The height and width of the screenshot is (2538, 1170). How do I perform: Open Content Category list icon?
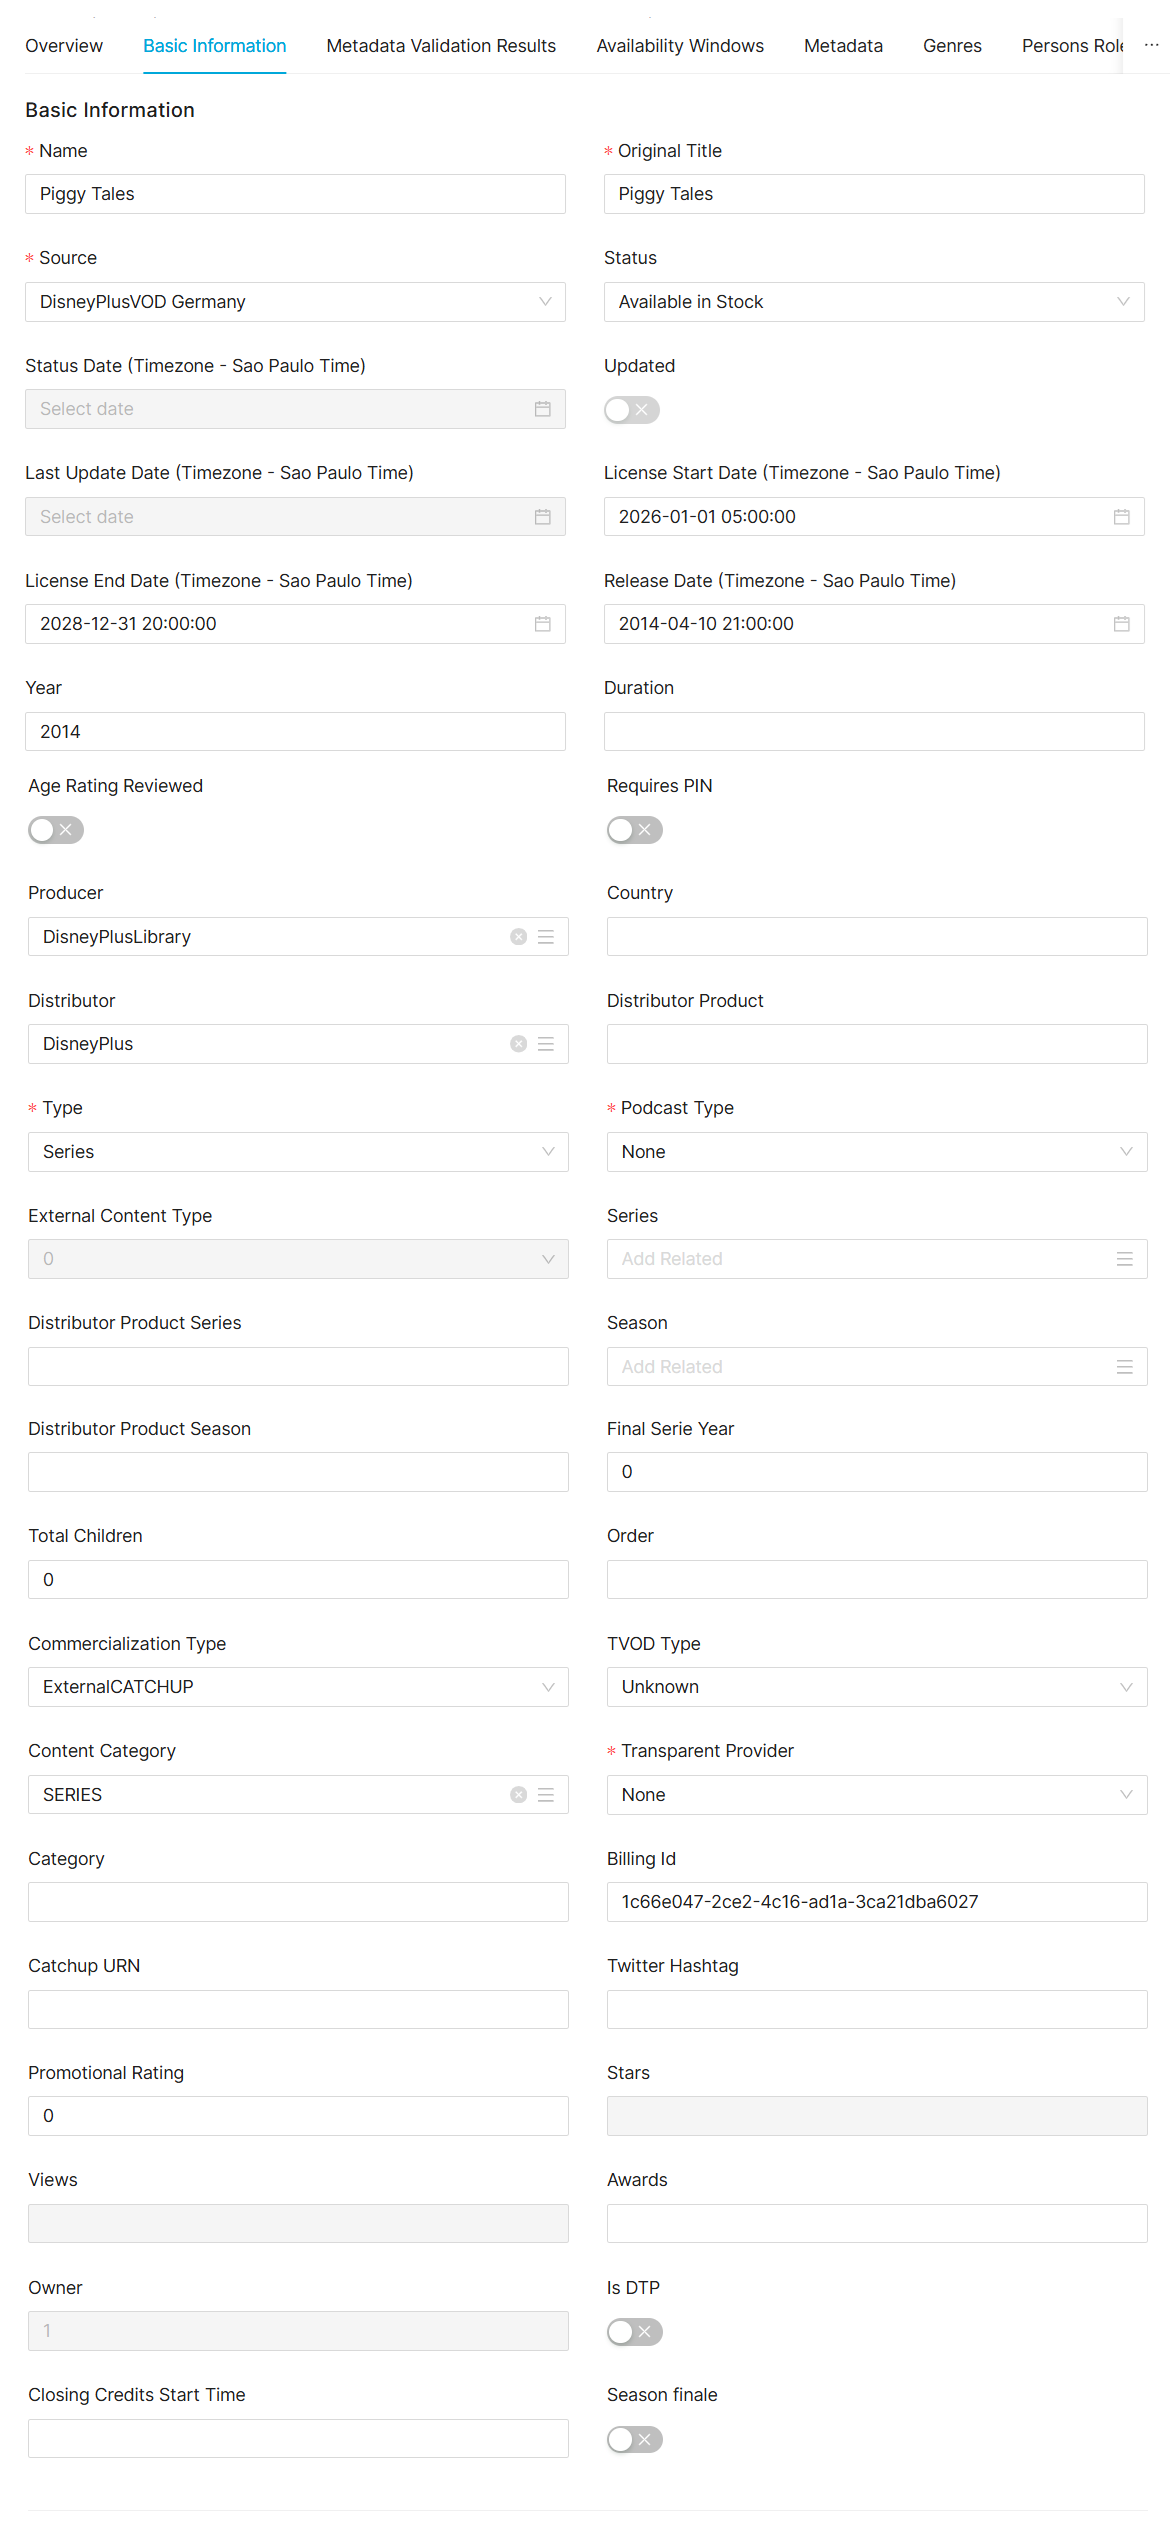coord(546,1795)
